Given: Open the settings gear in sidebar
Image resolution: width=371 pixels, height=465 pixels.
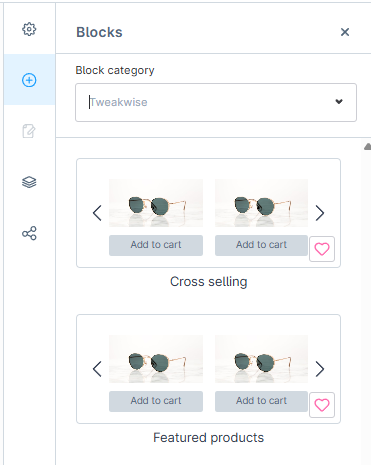Looking at the screenshot, I should [29, 29].
